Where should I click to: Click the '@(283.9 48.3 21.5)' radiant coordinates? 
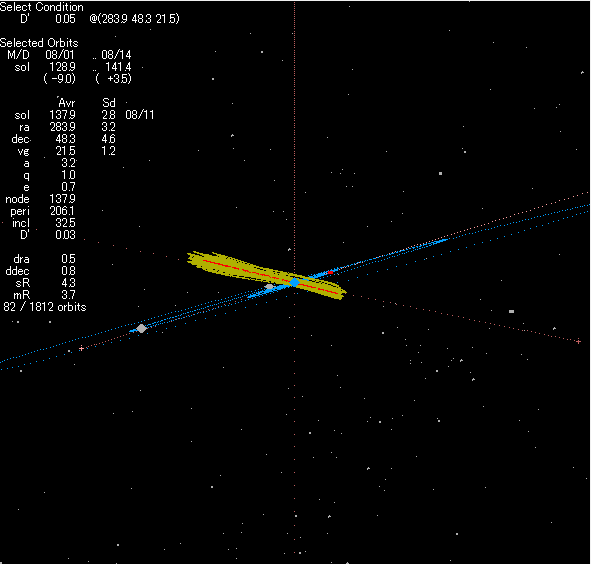coord(134,19)
